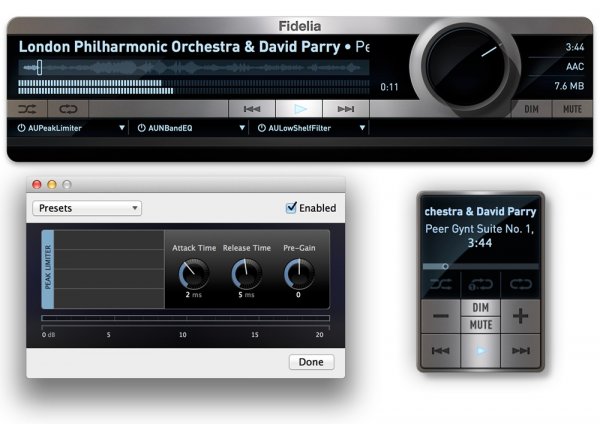The width and height of the screenshot is (600, 424).
Task: Click the Peer Gynt Suite title in mini player
Action: [480, 229]
